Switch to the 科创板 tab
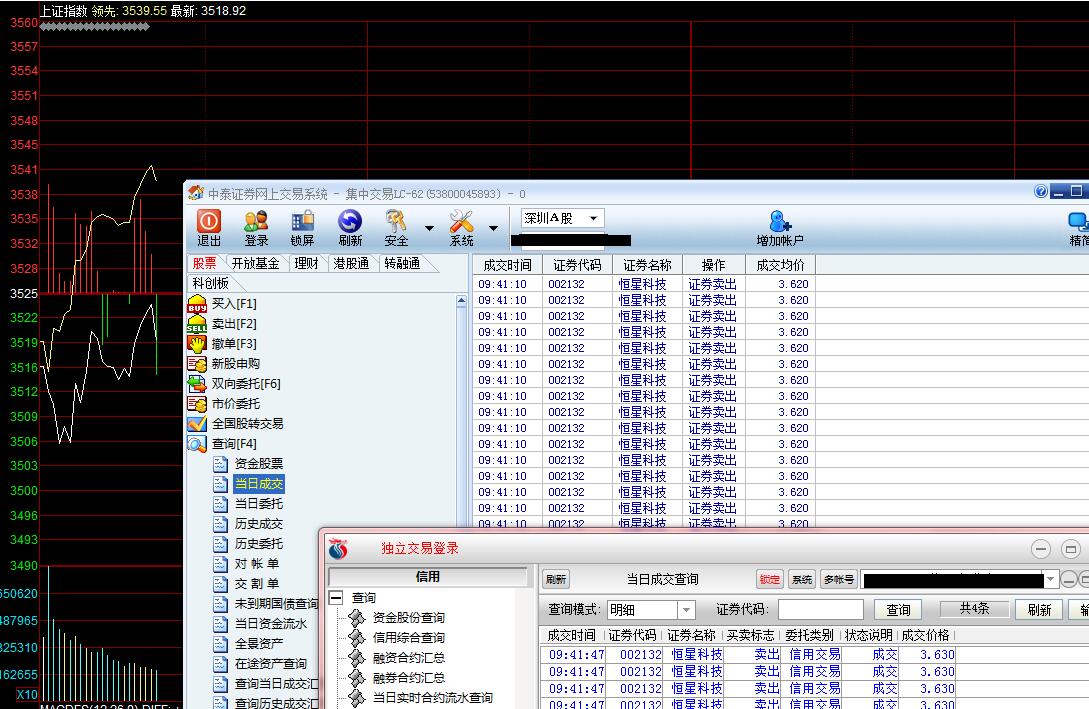Viewport: 1089px width, 709px height. click(210, 283)
